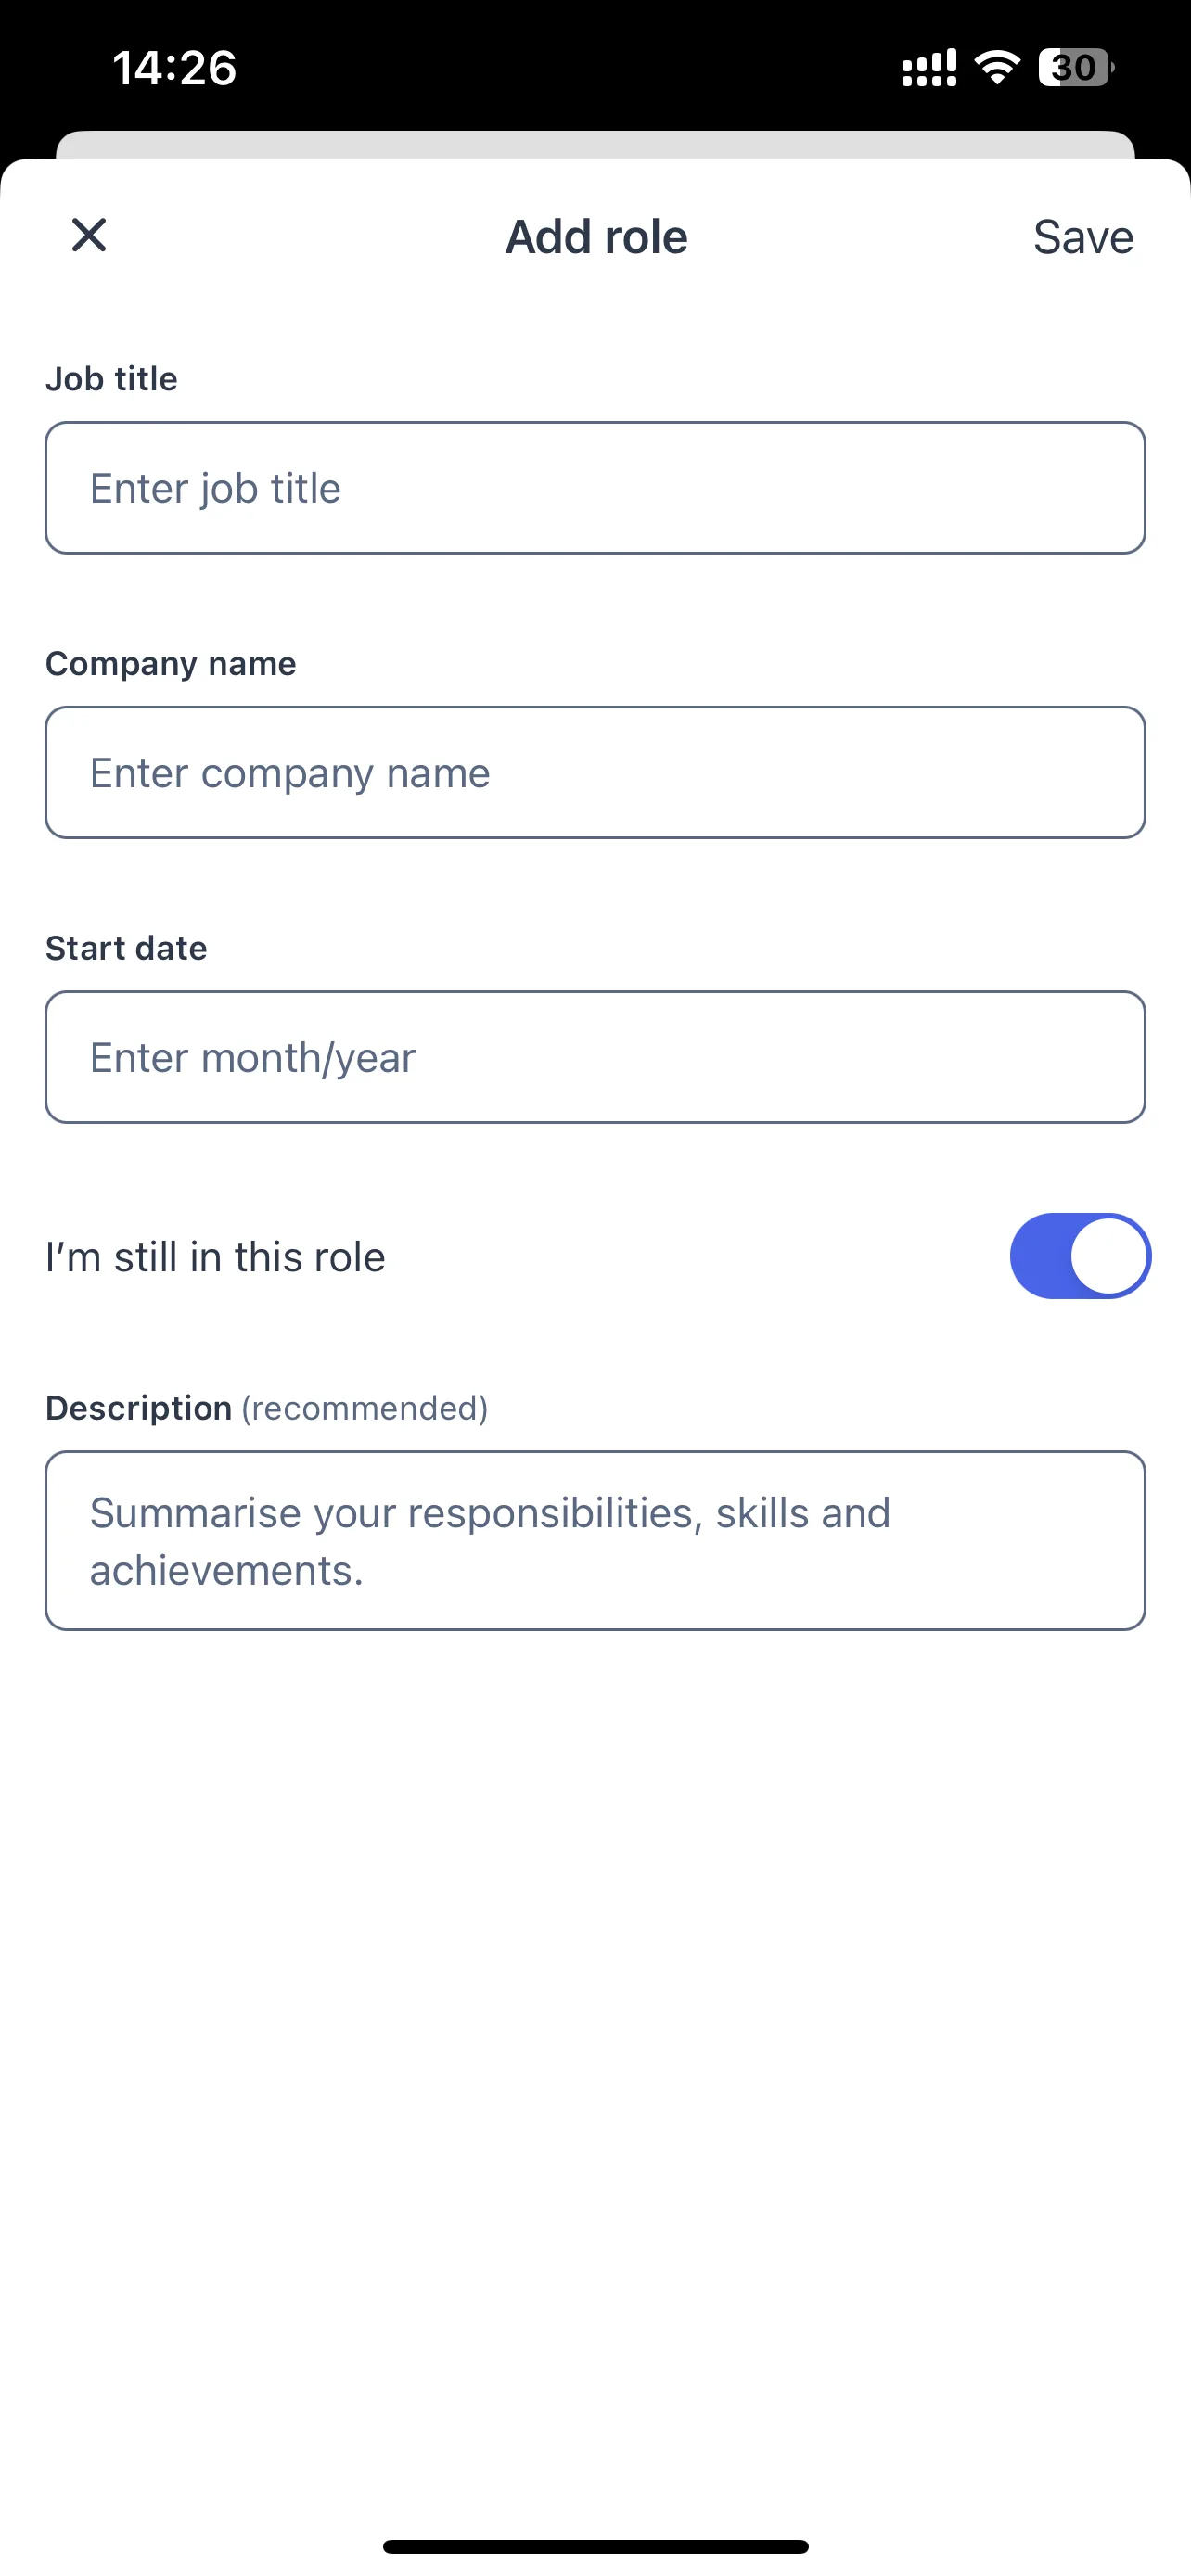Focus the responsibilities description text area
Image resolution: width=1191 pixels, height=2576 pixels.
coord(595,1541)
